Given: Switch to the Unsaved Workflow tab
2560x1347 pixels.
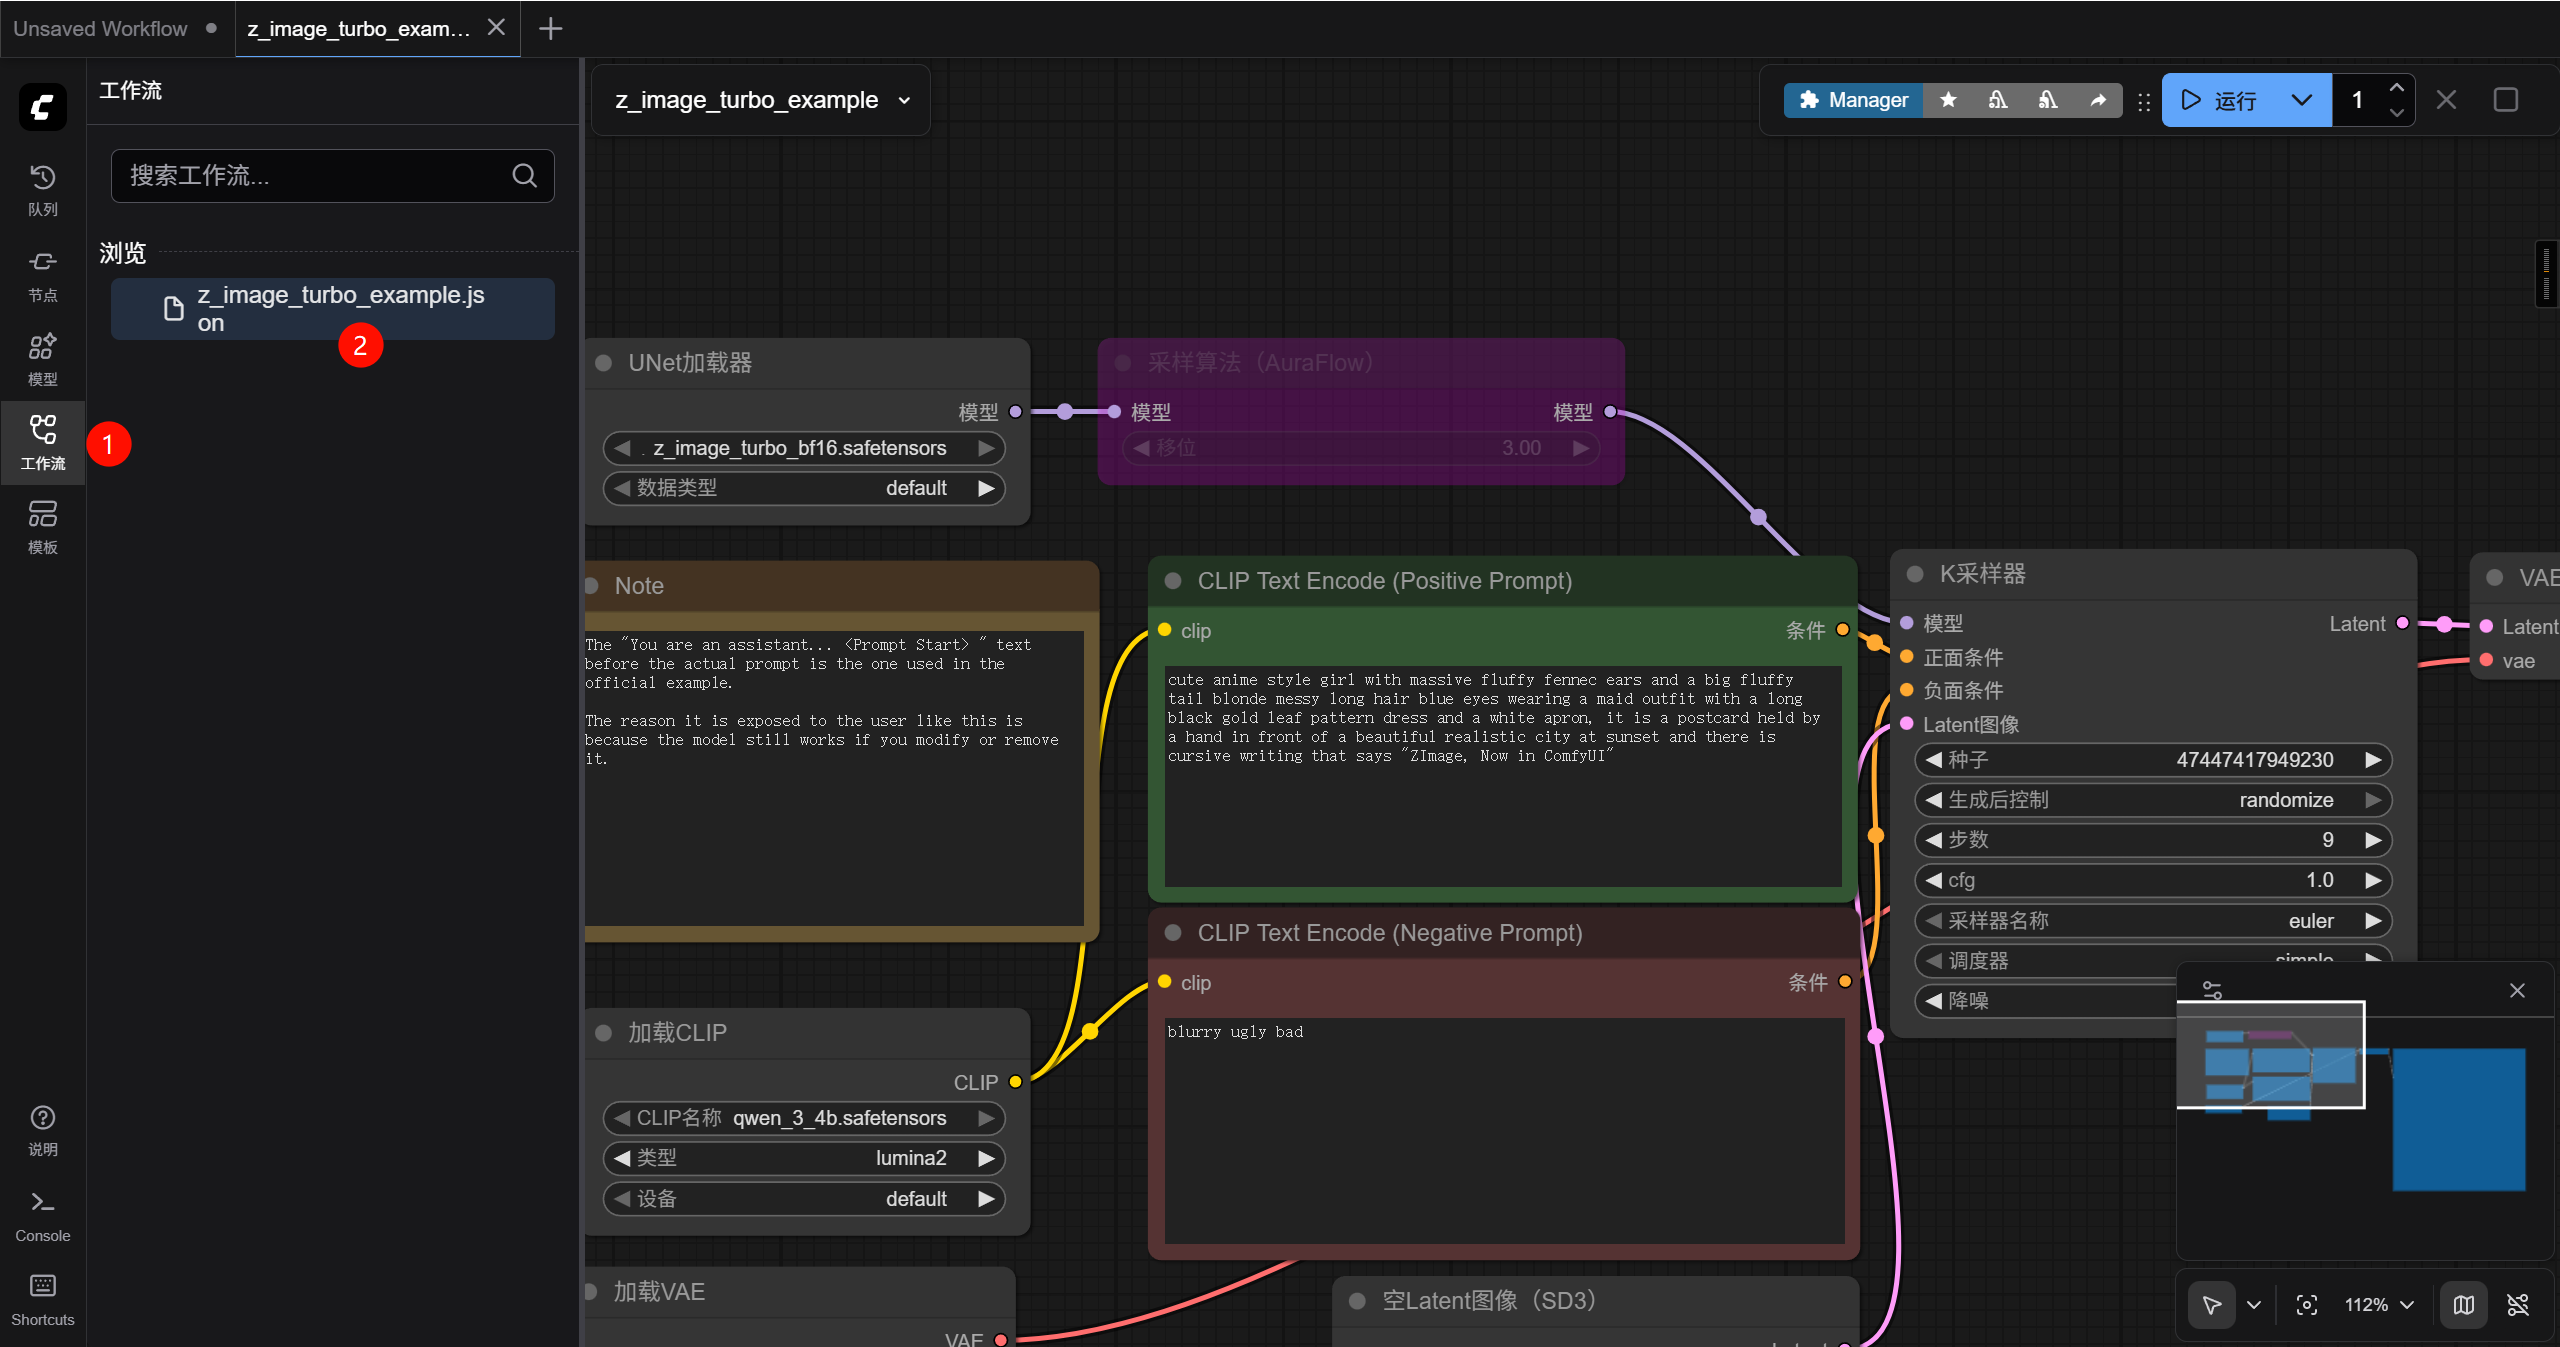Looking at the screenshot, I should pos(100,28).
